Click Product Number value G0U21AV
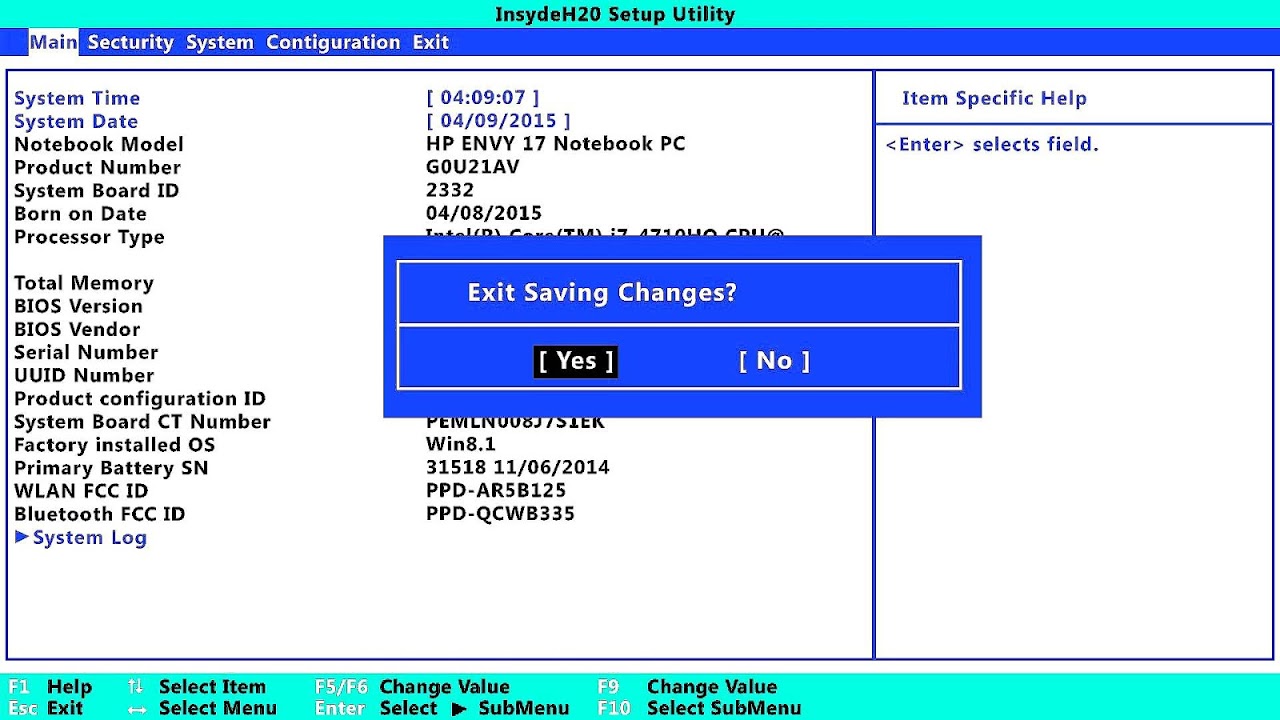 click(x=473, y=167)
